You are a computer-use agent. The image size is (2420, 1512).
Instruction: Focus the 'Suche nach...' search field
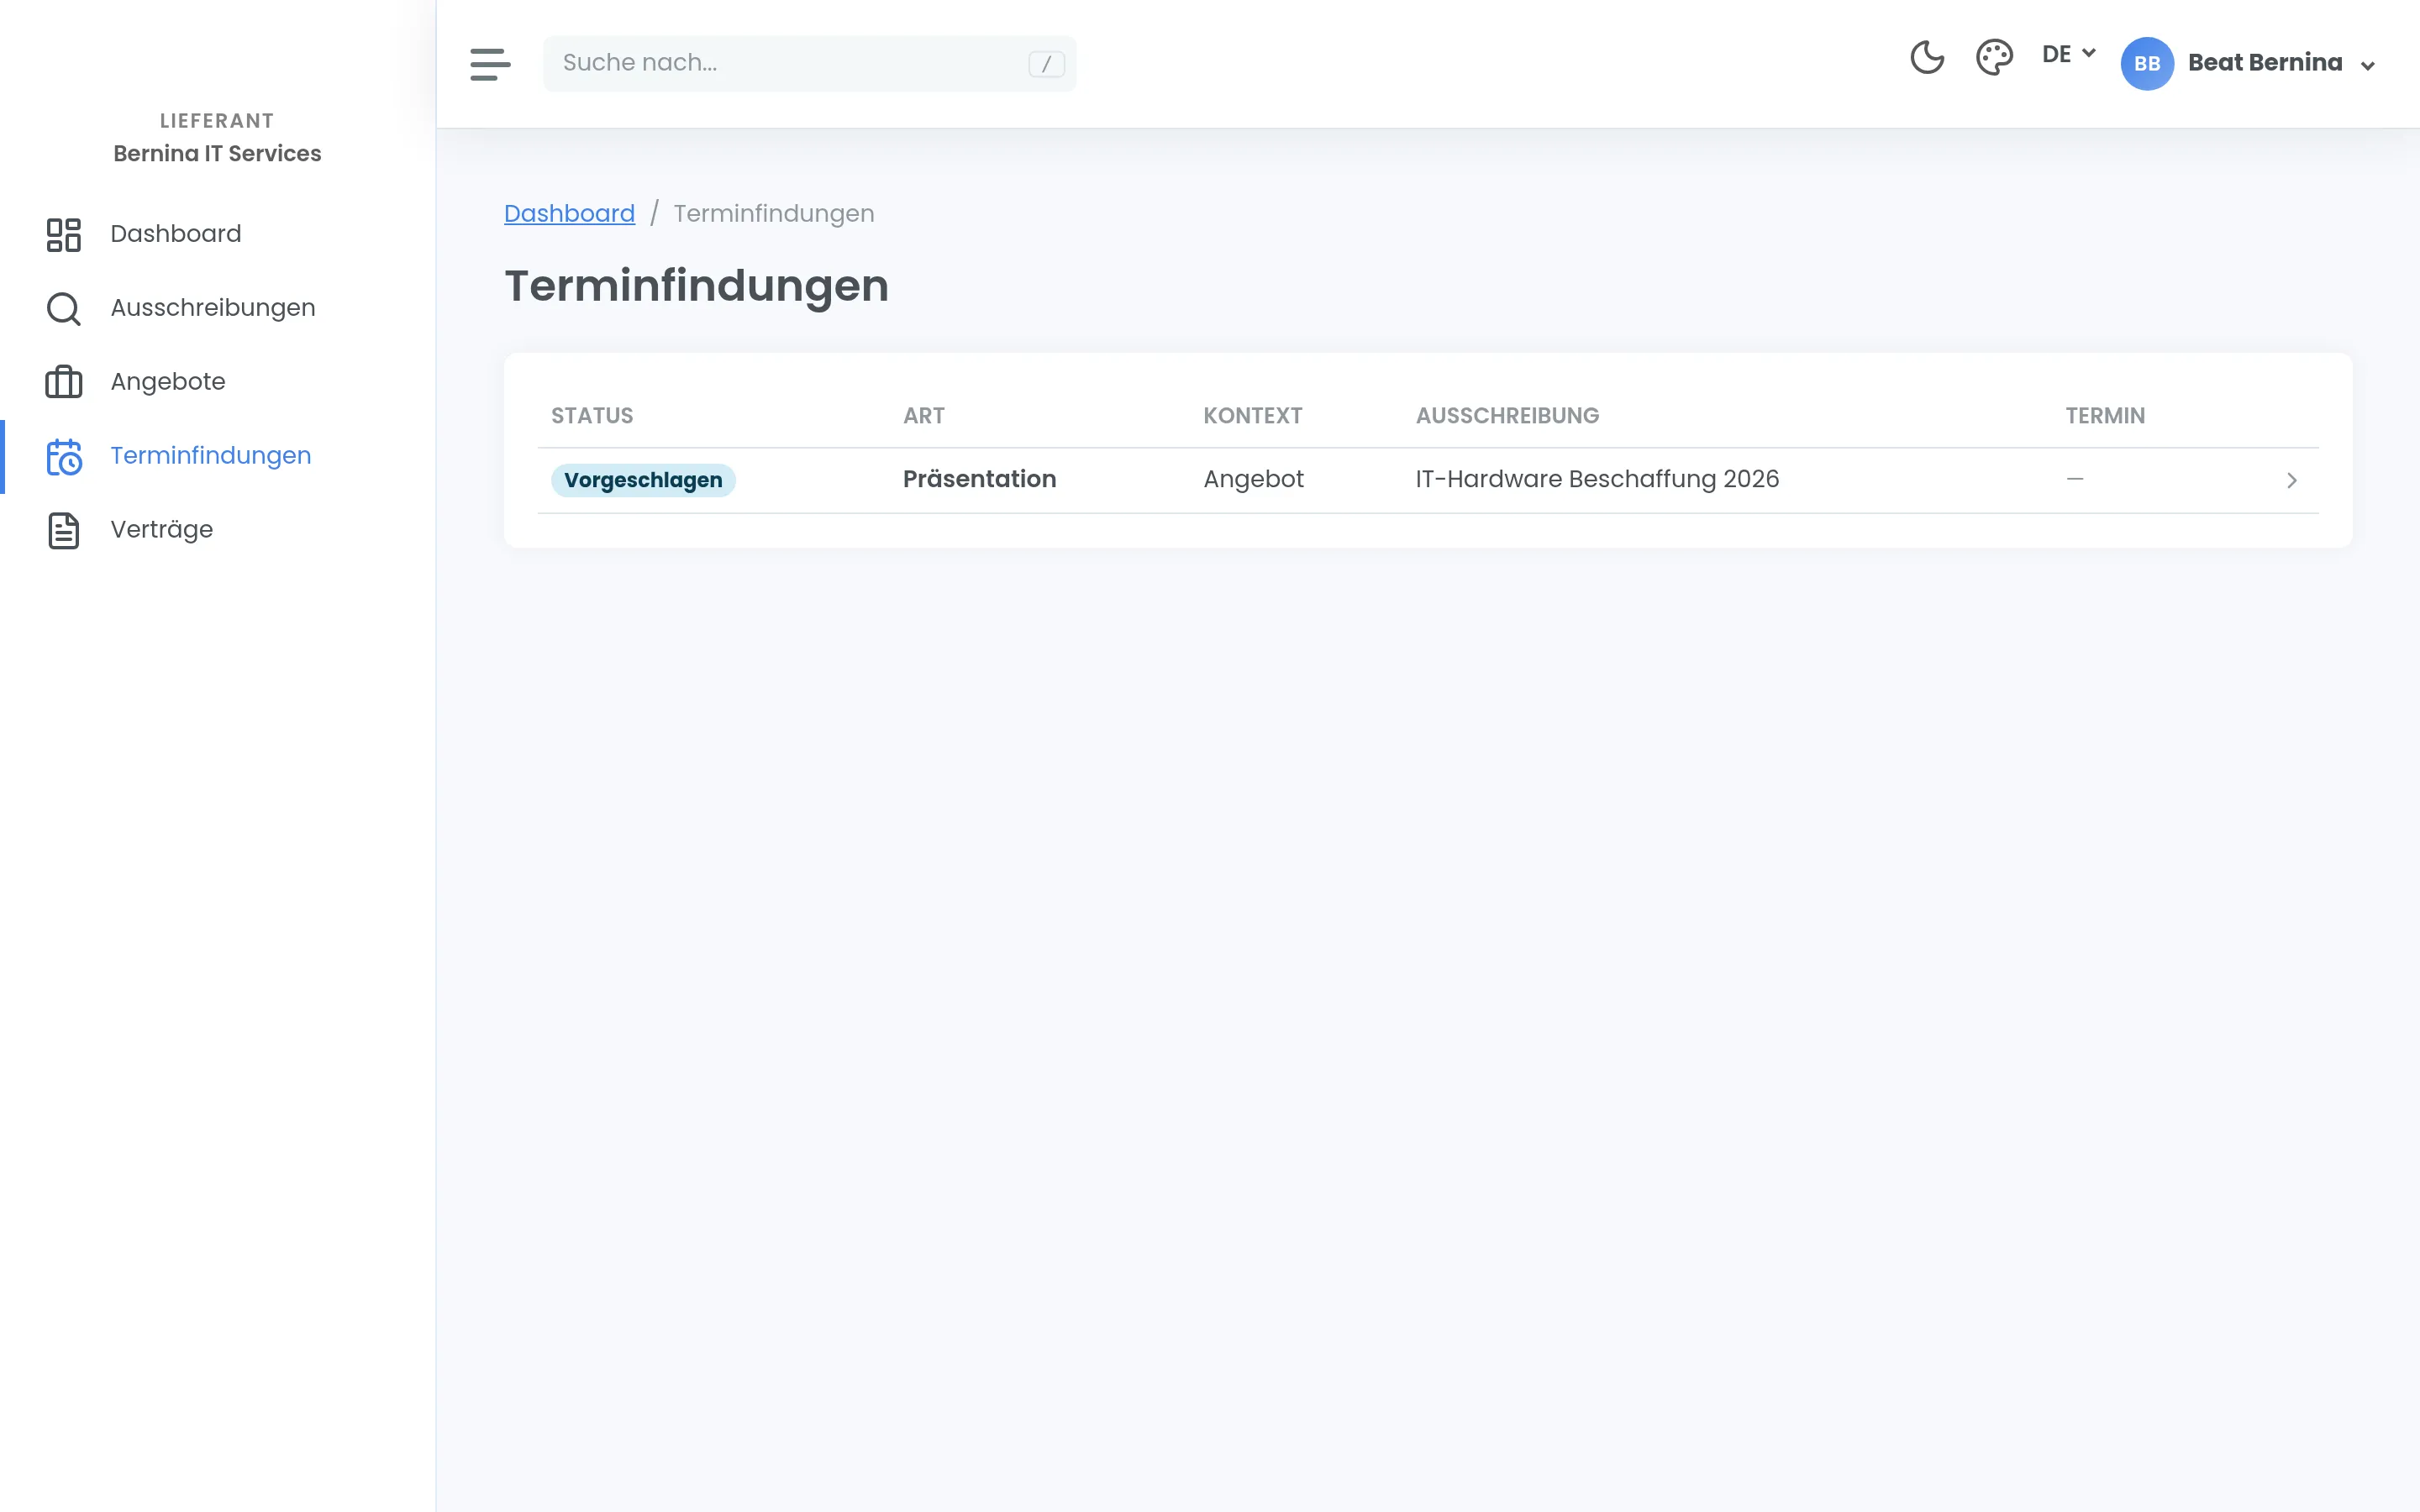pyautogui.click(x=809, y=64)
